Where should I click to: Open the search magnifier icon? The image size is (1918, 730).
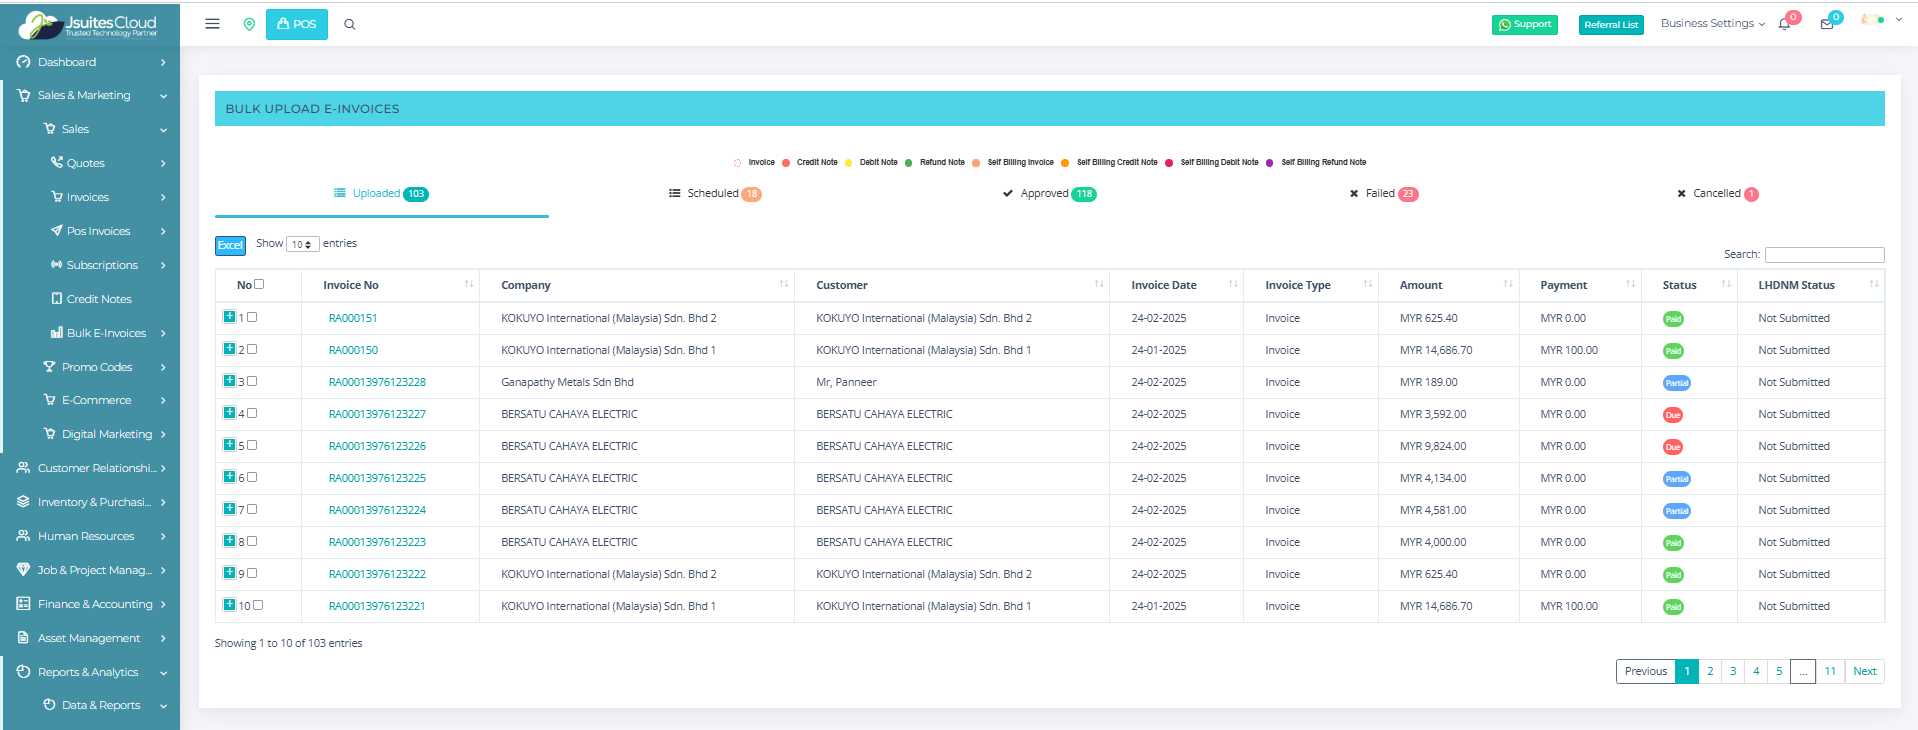(x=350, y=24)
